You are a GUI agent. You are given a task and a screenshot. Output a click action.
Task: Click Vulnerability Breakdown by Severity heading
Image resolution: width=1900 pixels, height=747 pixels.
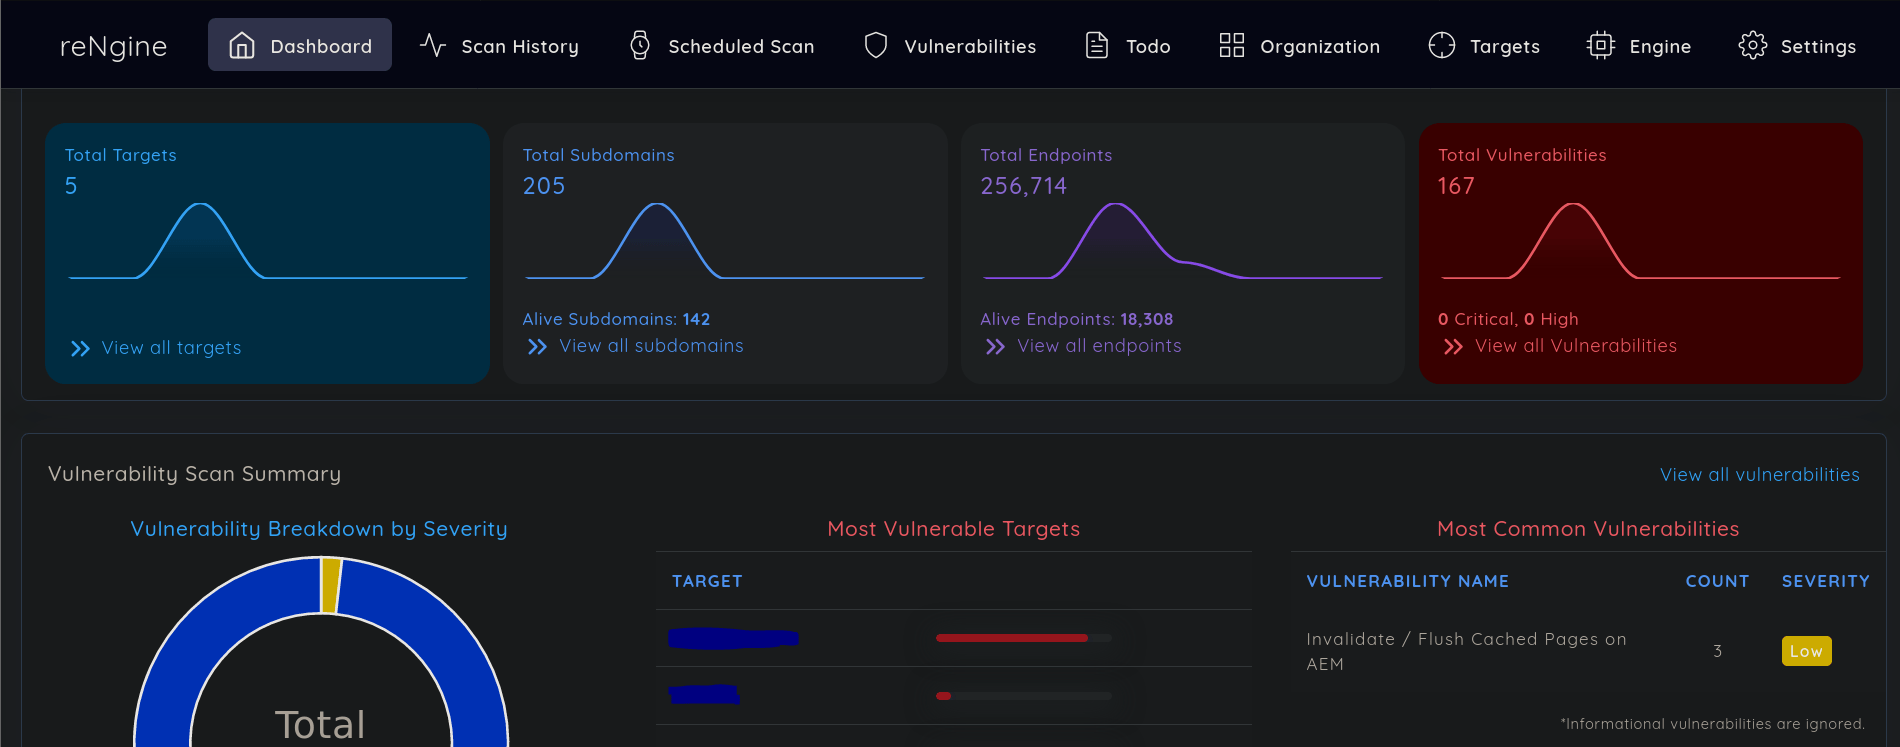coord(319,529)
